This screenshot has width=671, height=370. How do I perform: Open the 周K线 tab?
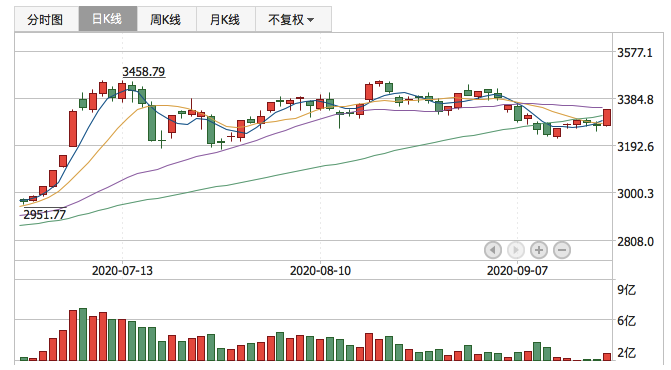tap(166, 19)
